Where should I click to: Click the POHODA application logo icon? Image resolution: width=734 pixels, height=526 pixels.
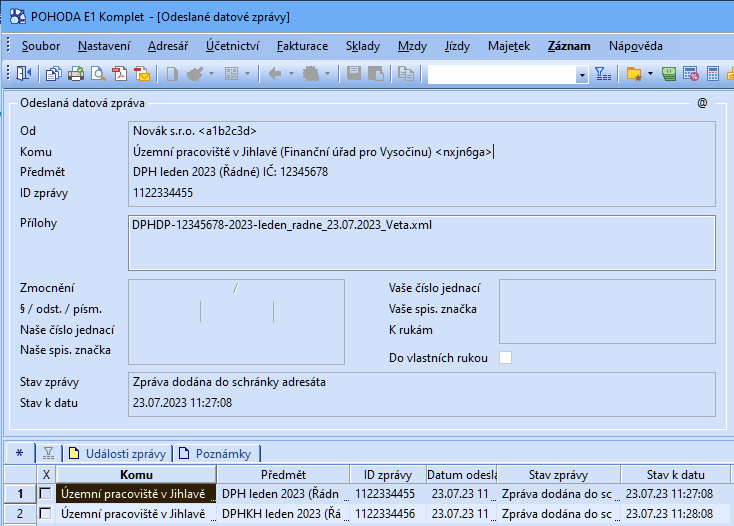[18, 16]
